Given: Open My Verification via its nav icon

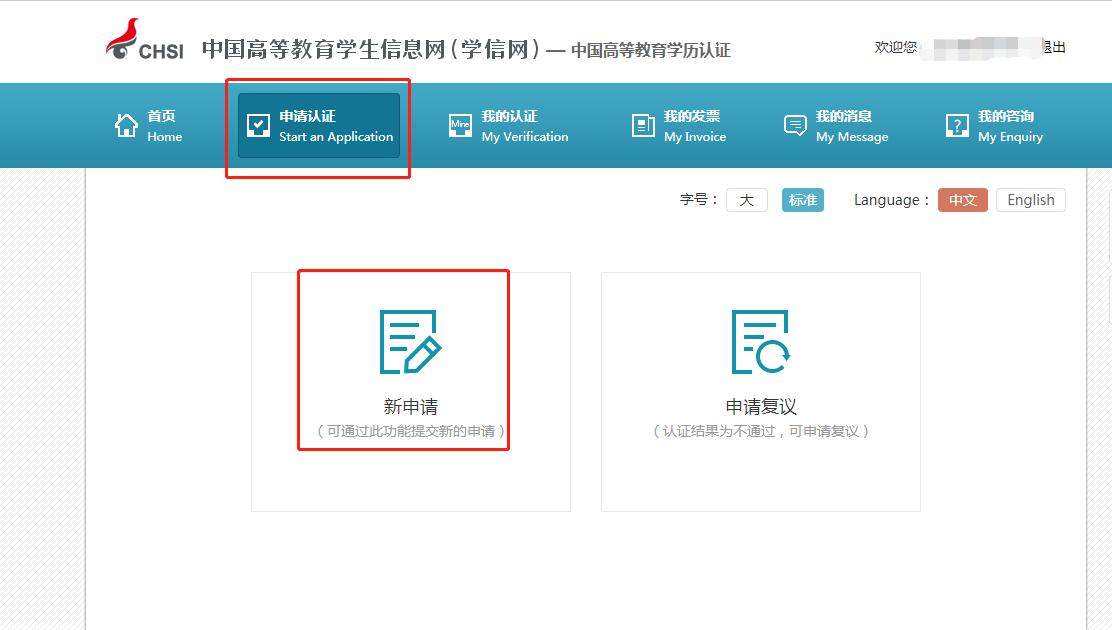Looking at the screenshot, I should [460, 125].
